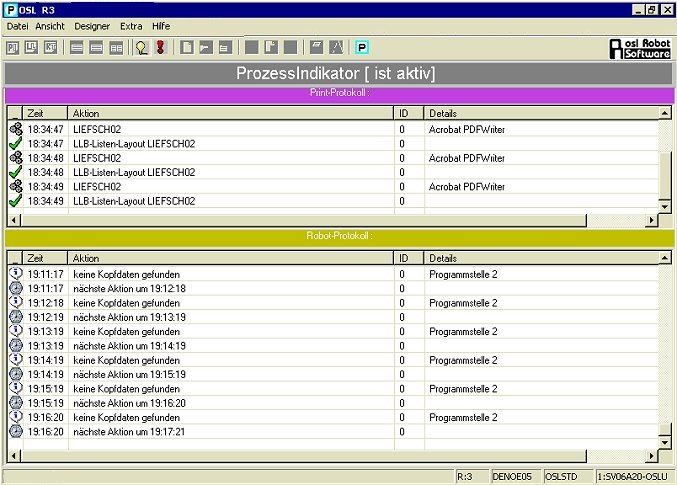Click info icon of 19:11:17 keine Kopfdaten row

16,273
